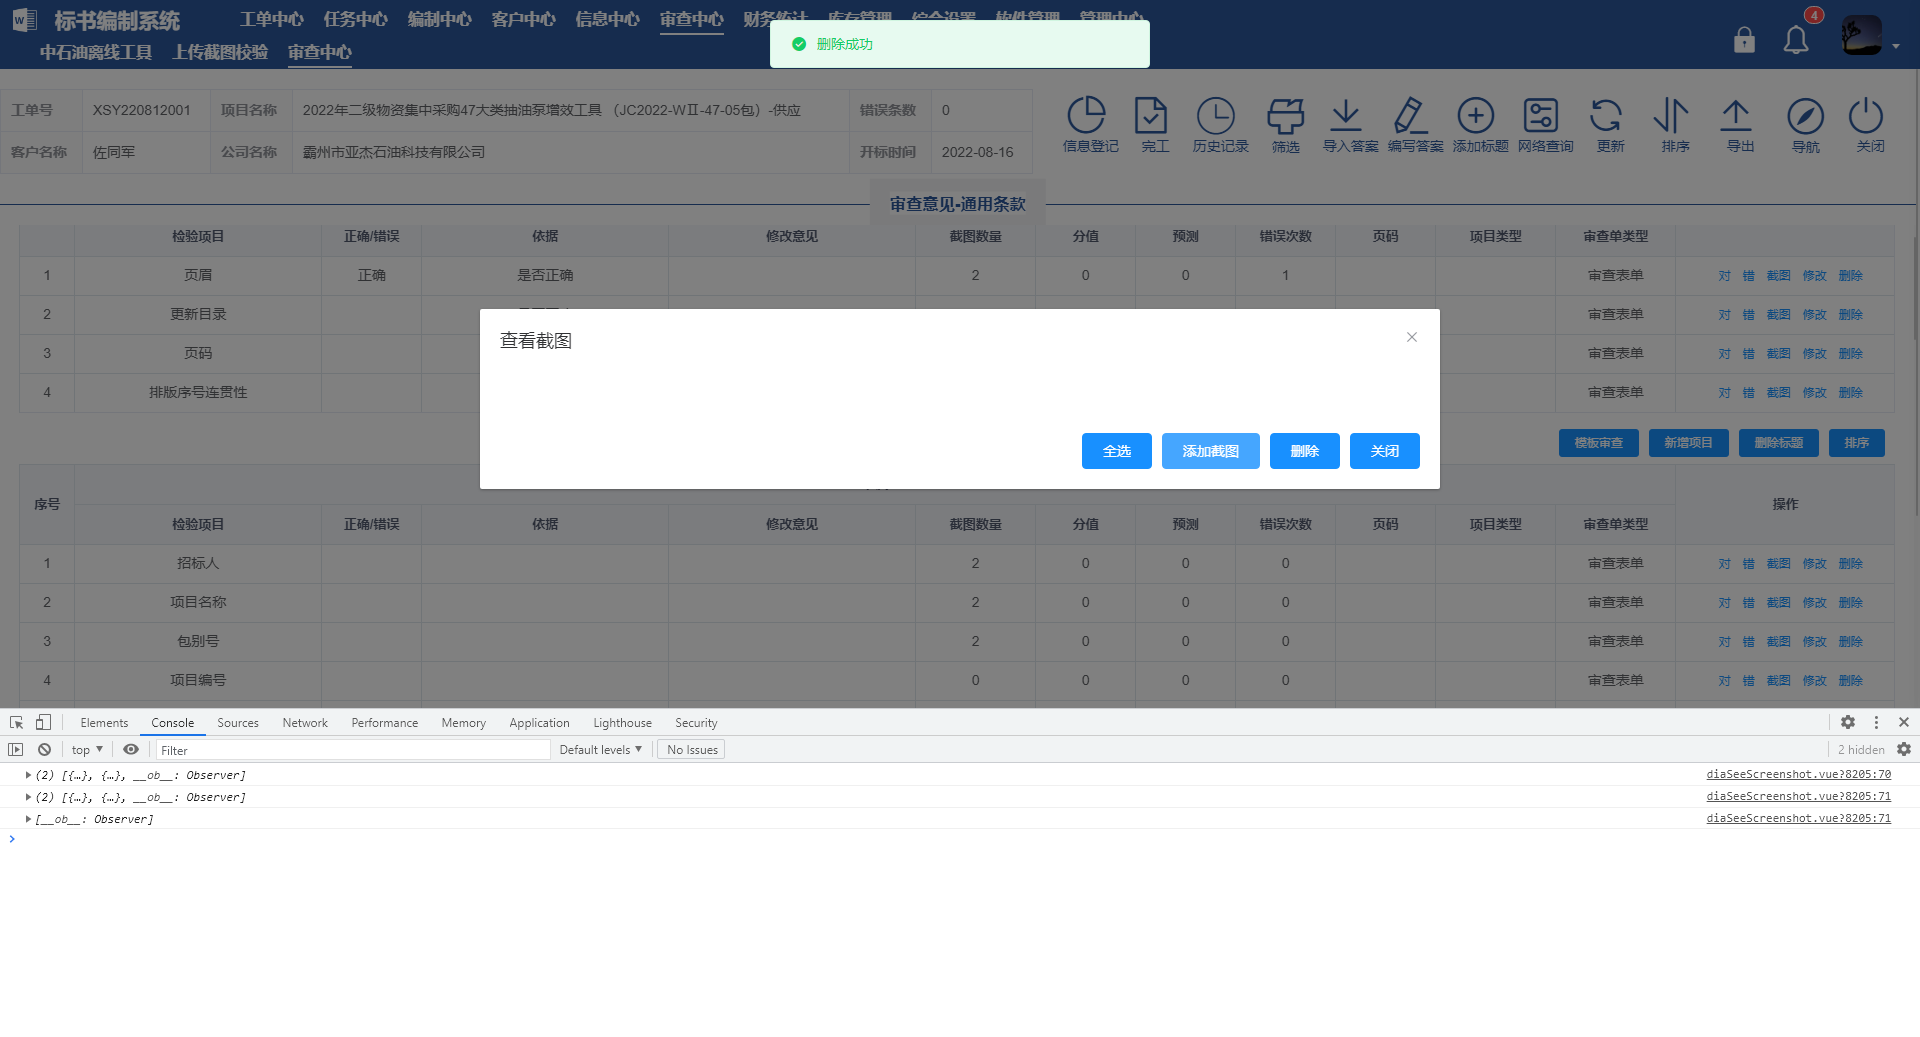Click the console Filter input field
1920x1037 pixels.
(x=353, y=750)
